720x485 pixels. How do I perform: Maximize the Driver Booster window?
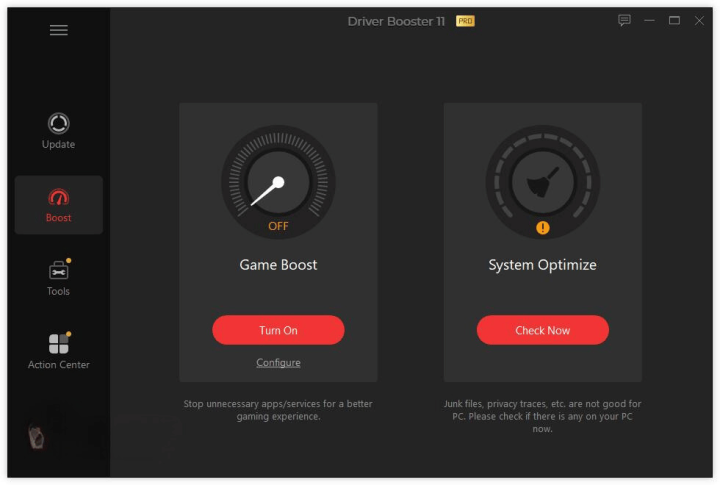coord(674,21)
